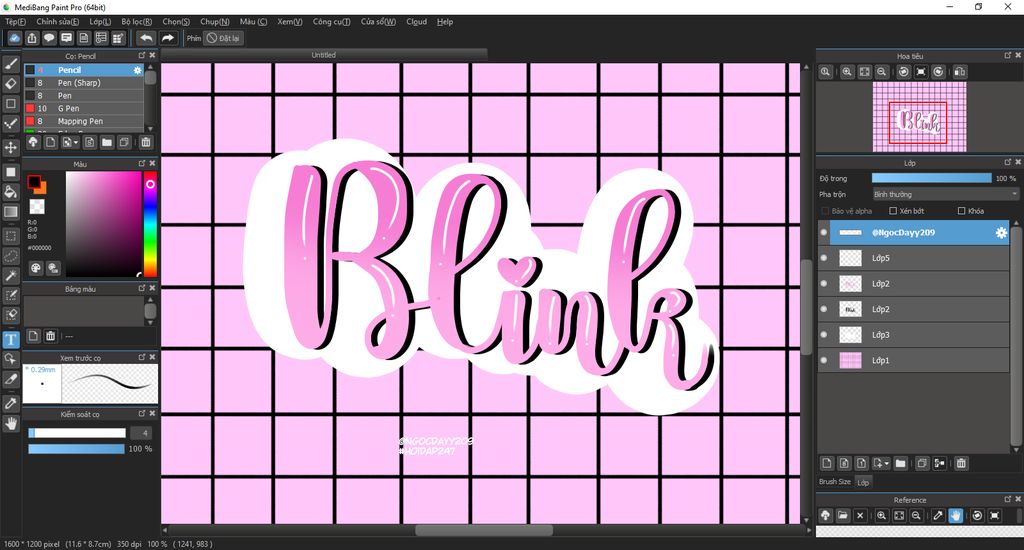Open the Công cụ(T) menu

pyautogui.click(x=331, y=22)
